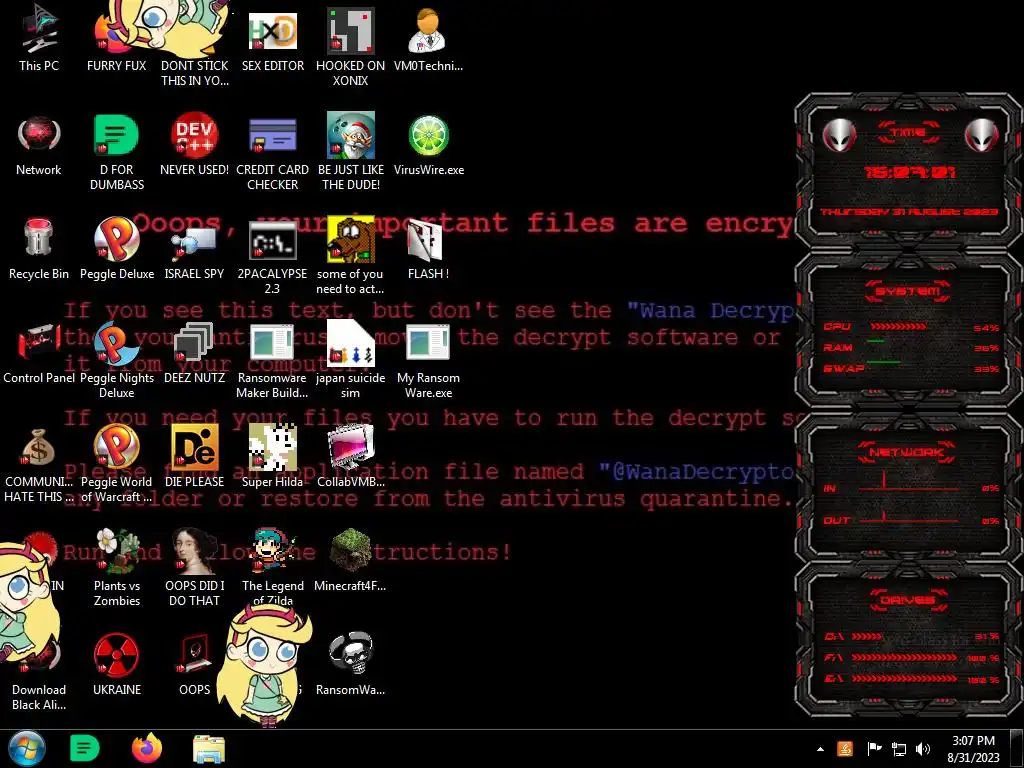Click the F:\ drive usage bar

[x=904, y=658]
